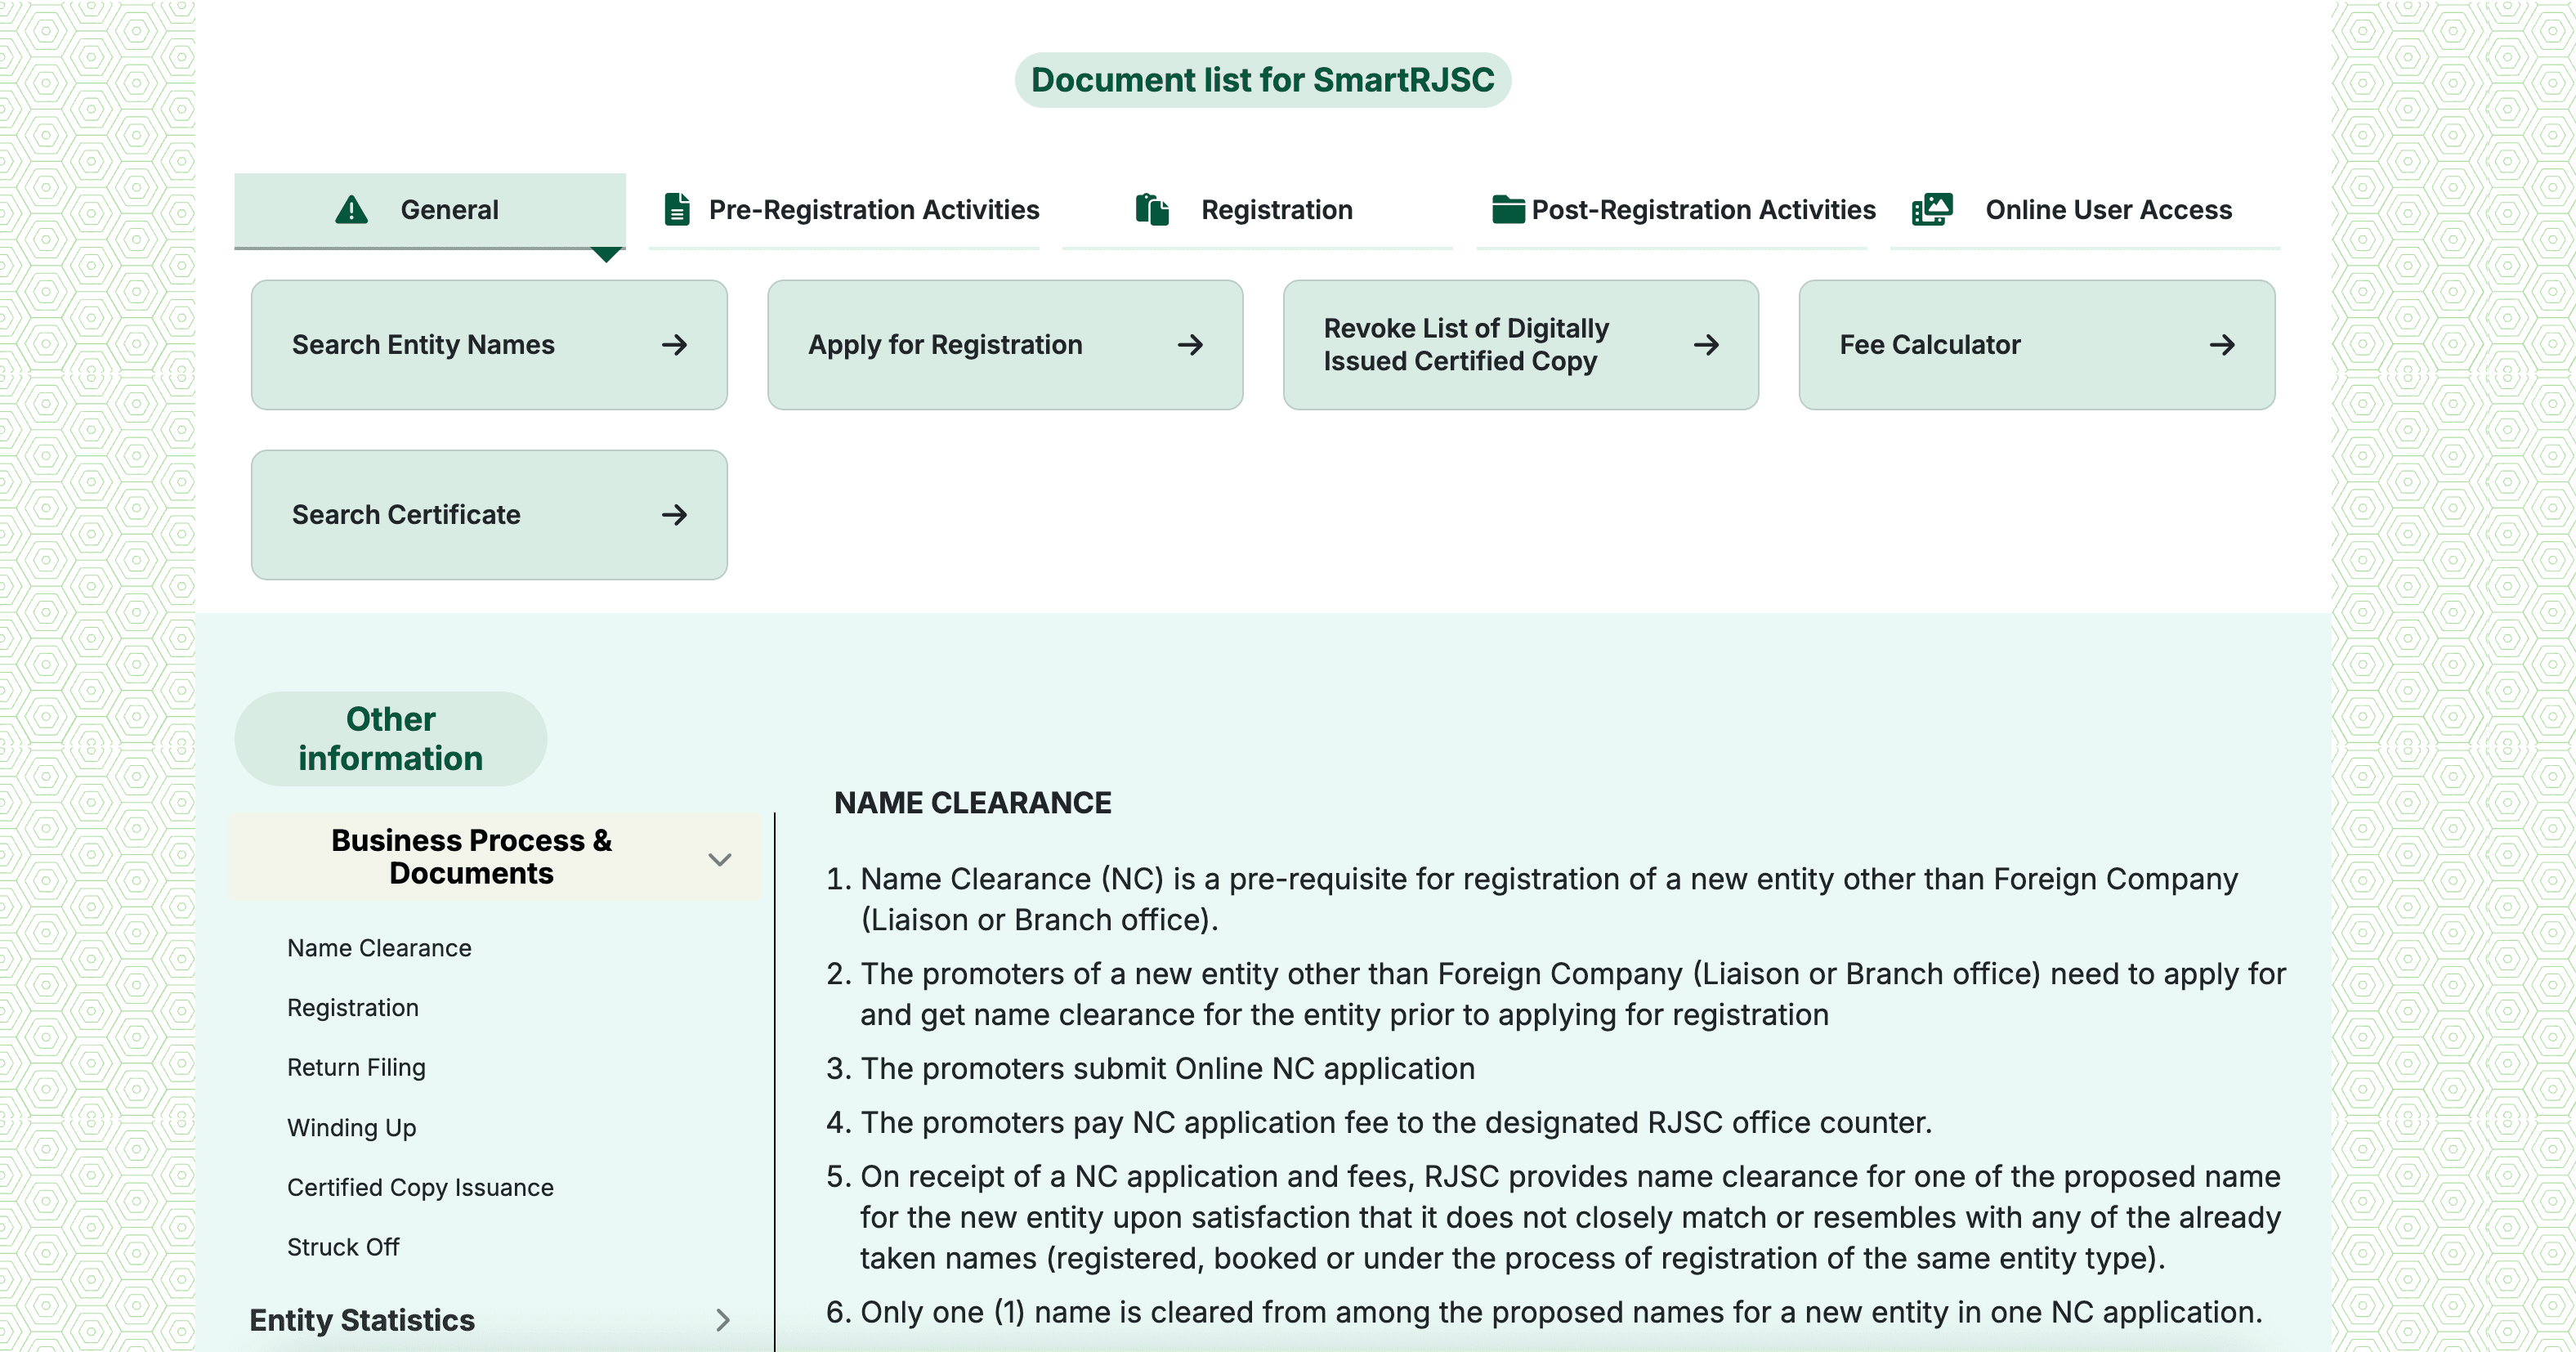Click the arrow on Search Entity Names card
Screen dimensions: 2576x1352
674,345
